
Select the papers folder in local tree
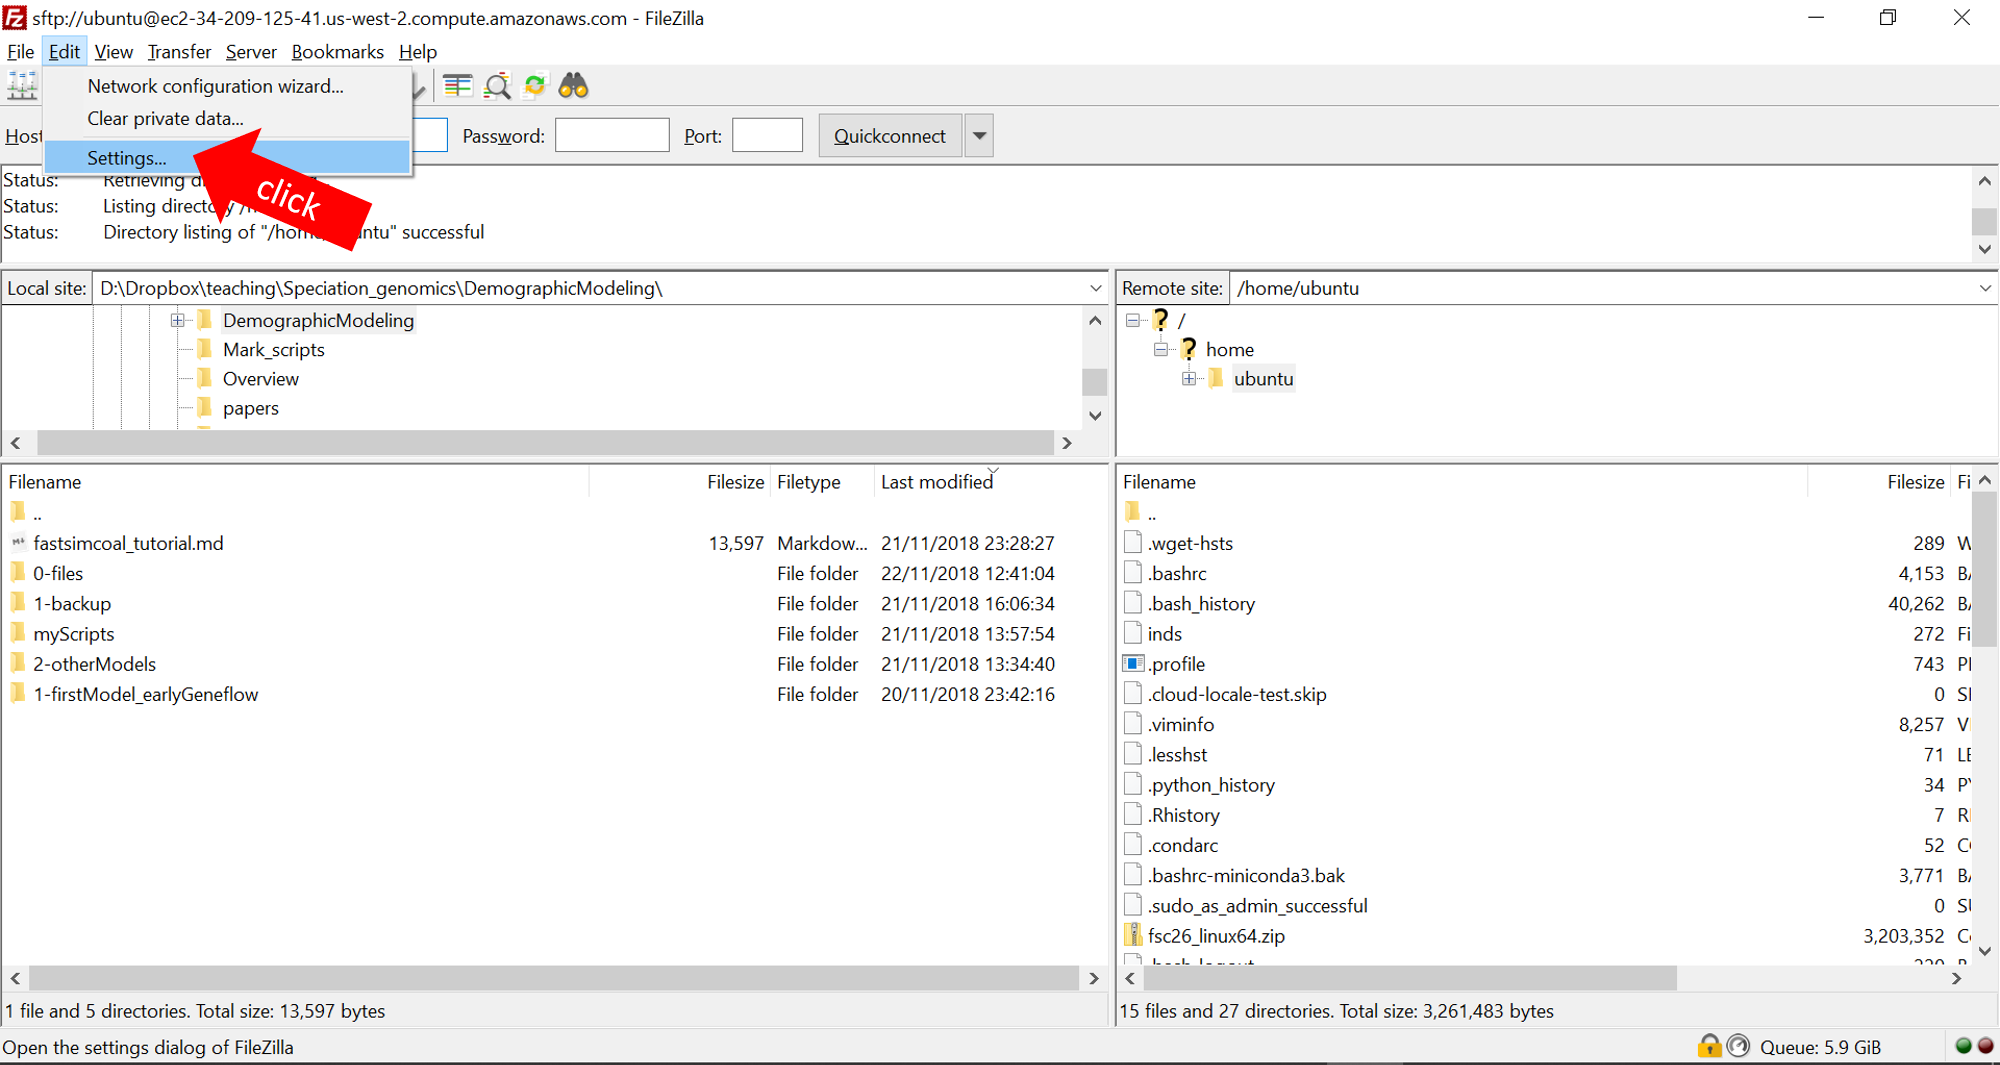click(250, 408)
